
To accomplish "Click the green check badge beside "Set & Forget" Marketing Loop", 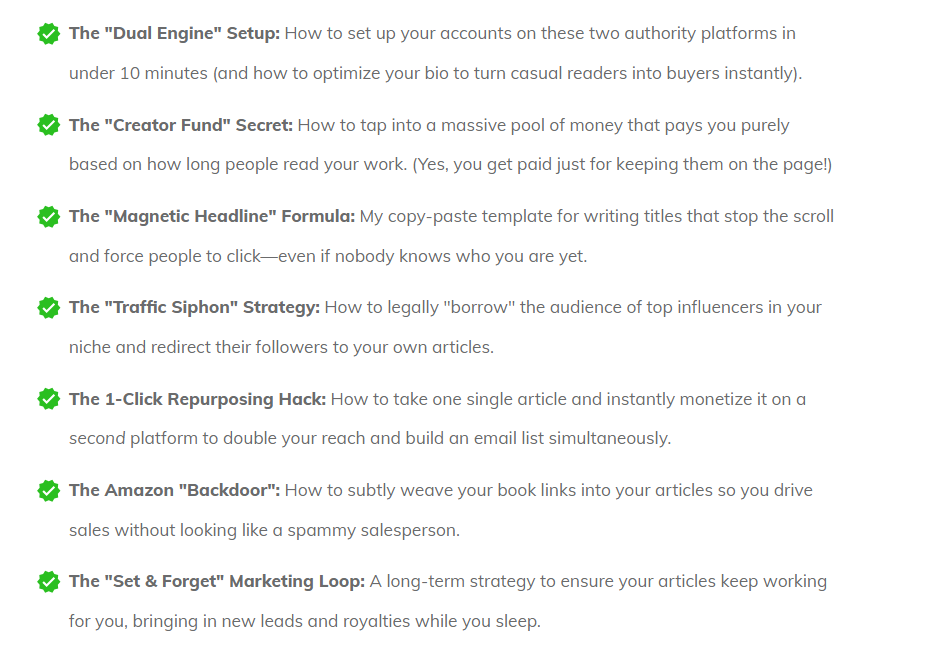I will (48, 582).
